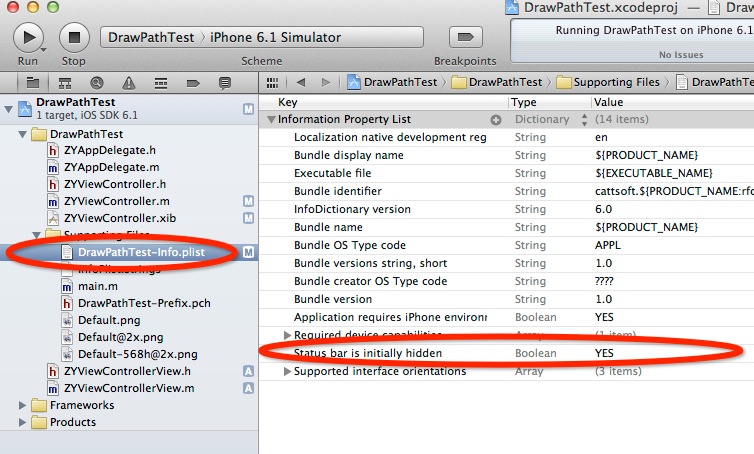Select Default-568h@2x.png image file
754x454 pixels.
(x=138, y=354)
